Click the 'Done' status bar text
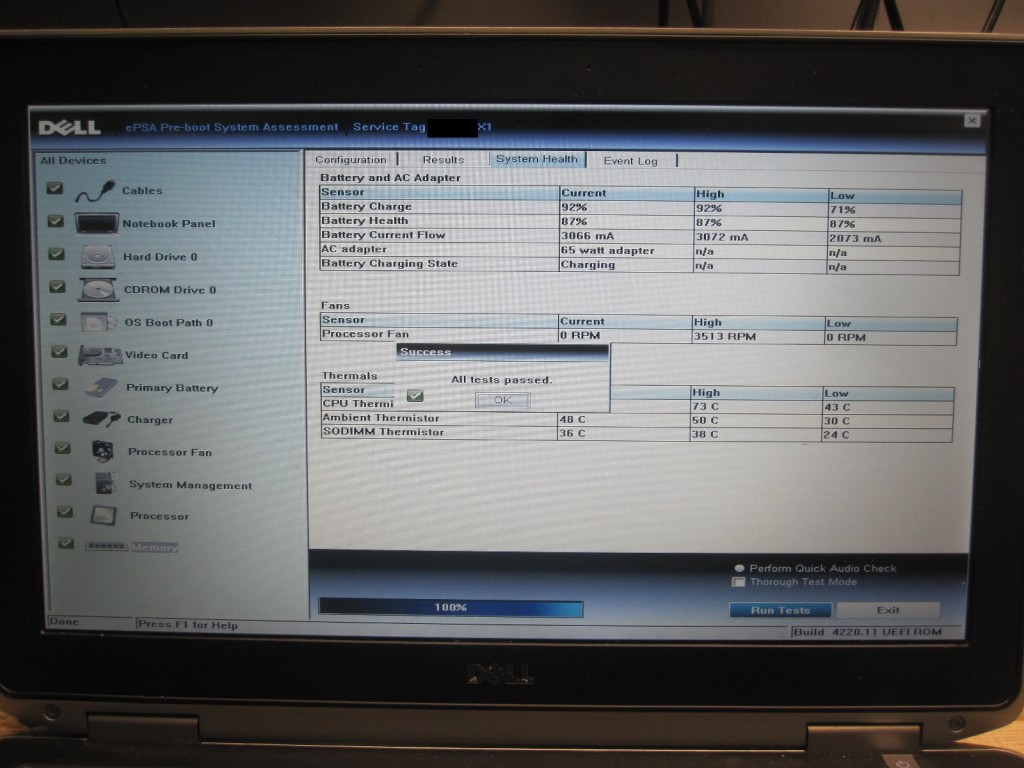The height and width of the screenshot is (768, 1024). pos(64,622)
